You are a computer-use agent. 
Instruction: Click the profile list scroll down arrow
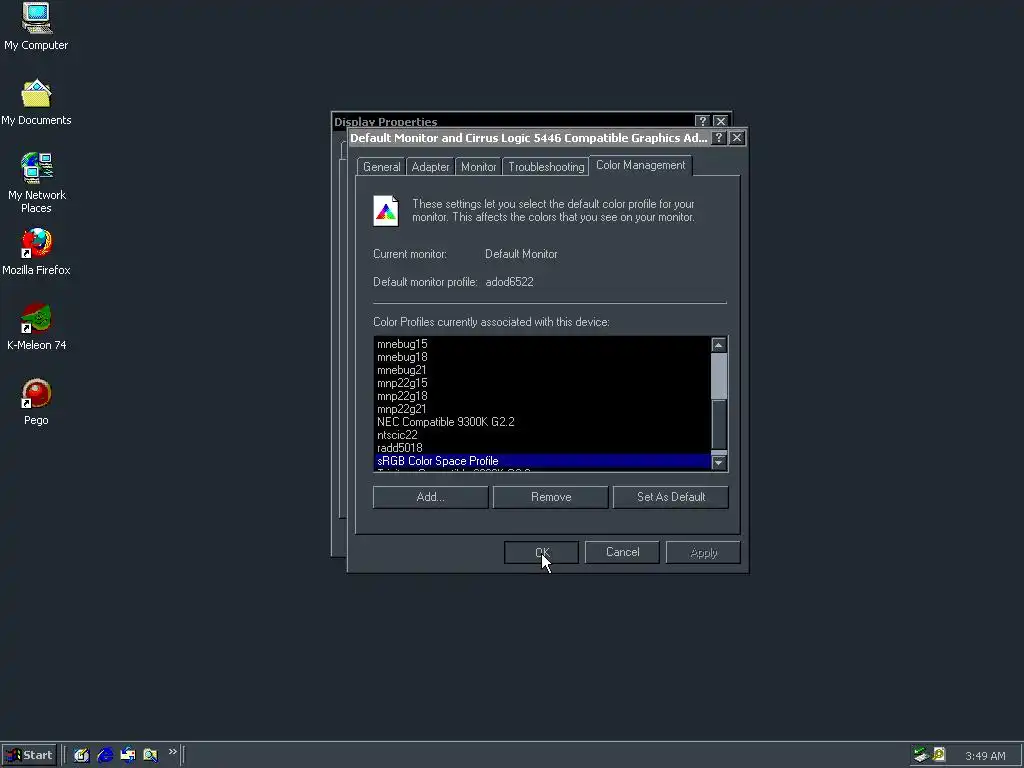(718, 462)
